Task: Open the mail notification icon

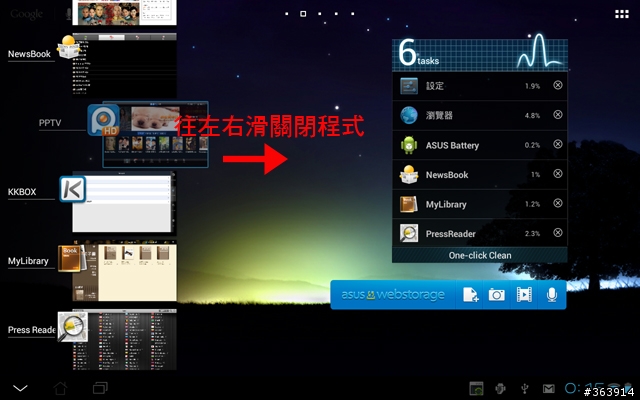Action: 549,389
